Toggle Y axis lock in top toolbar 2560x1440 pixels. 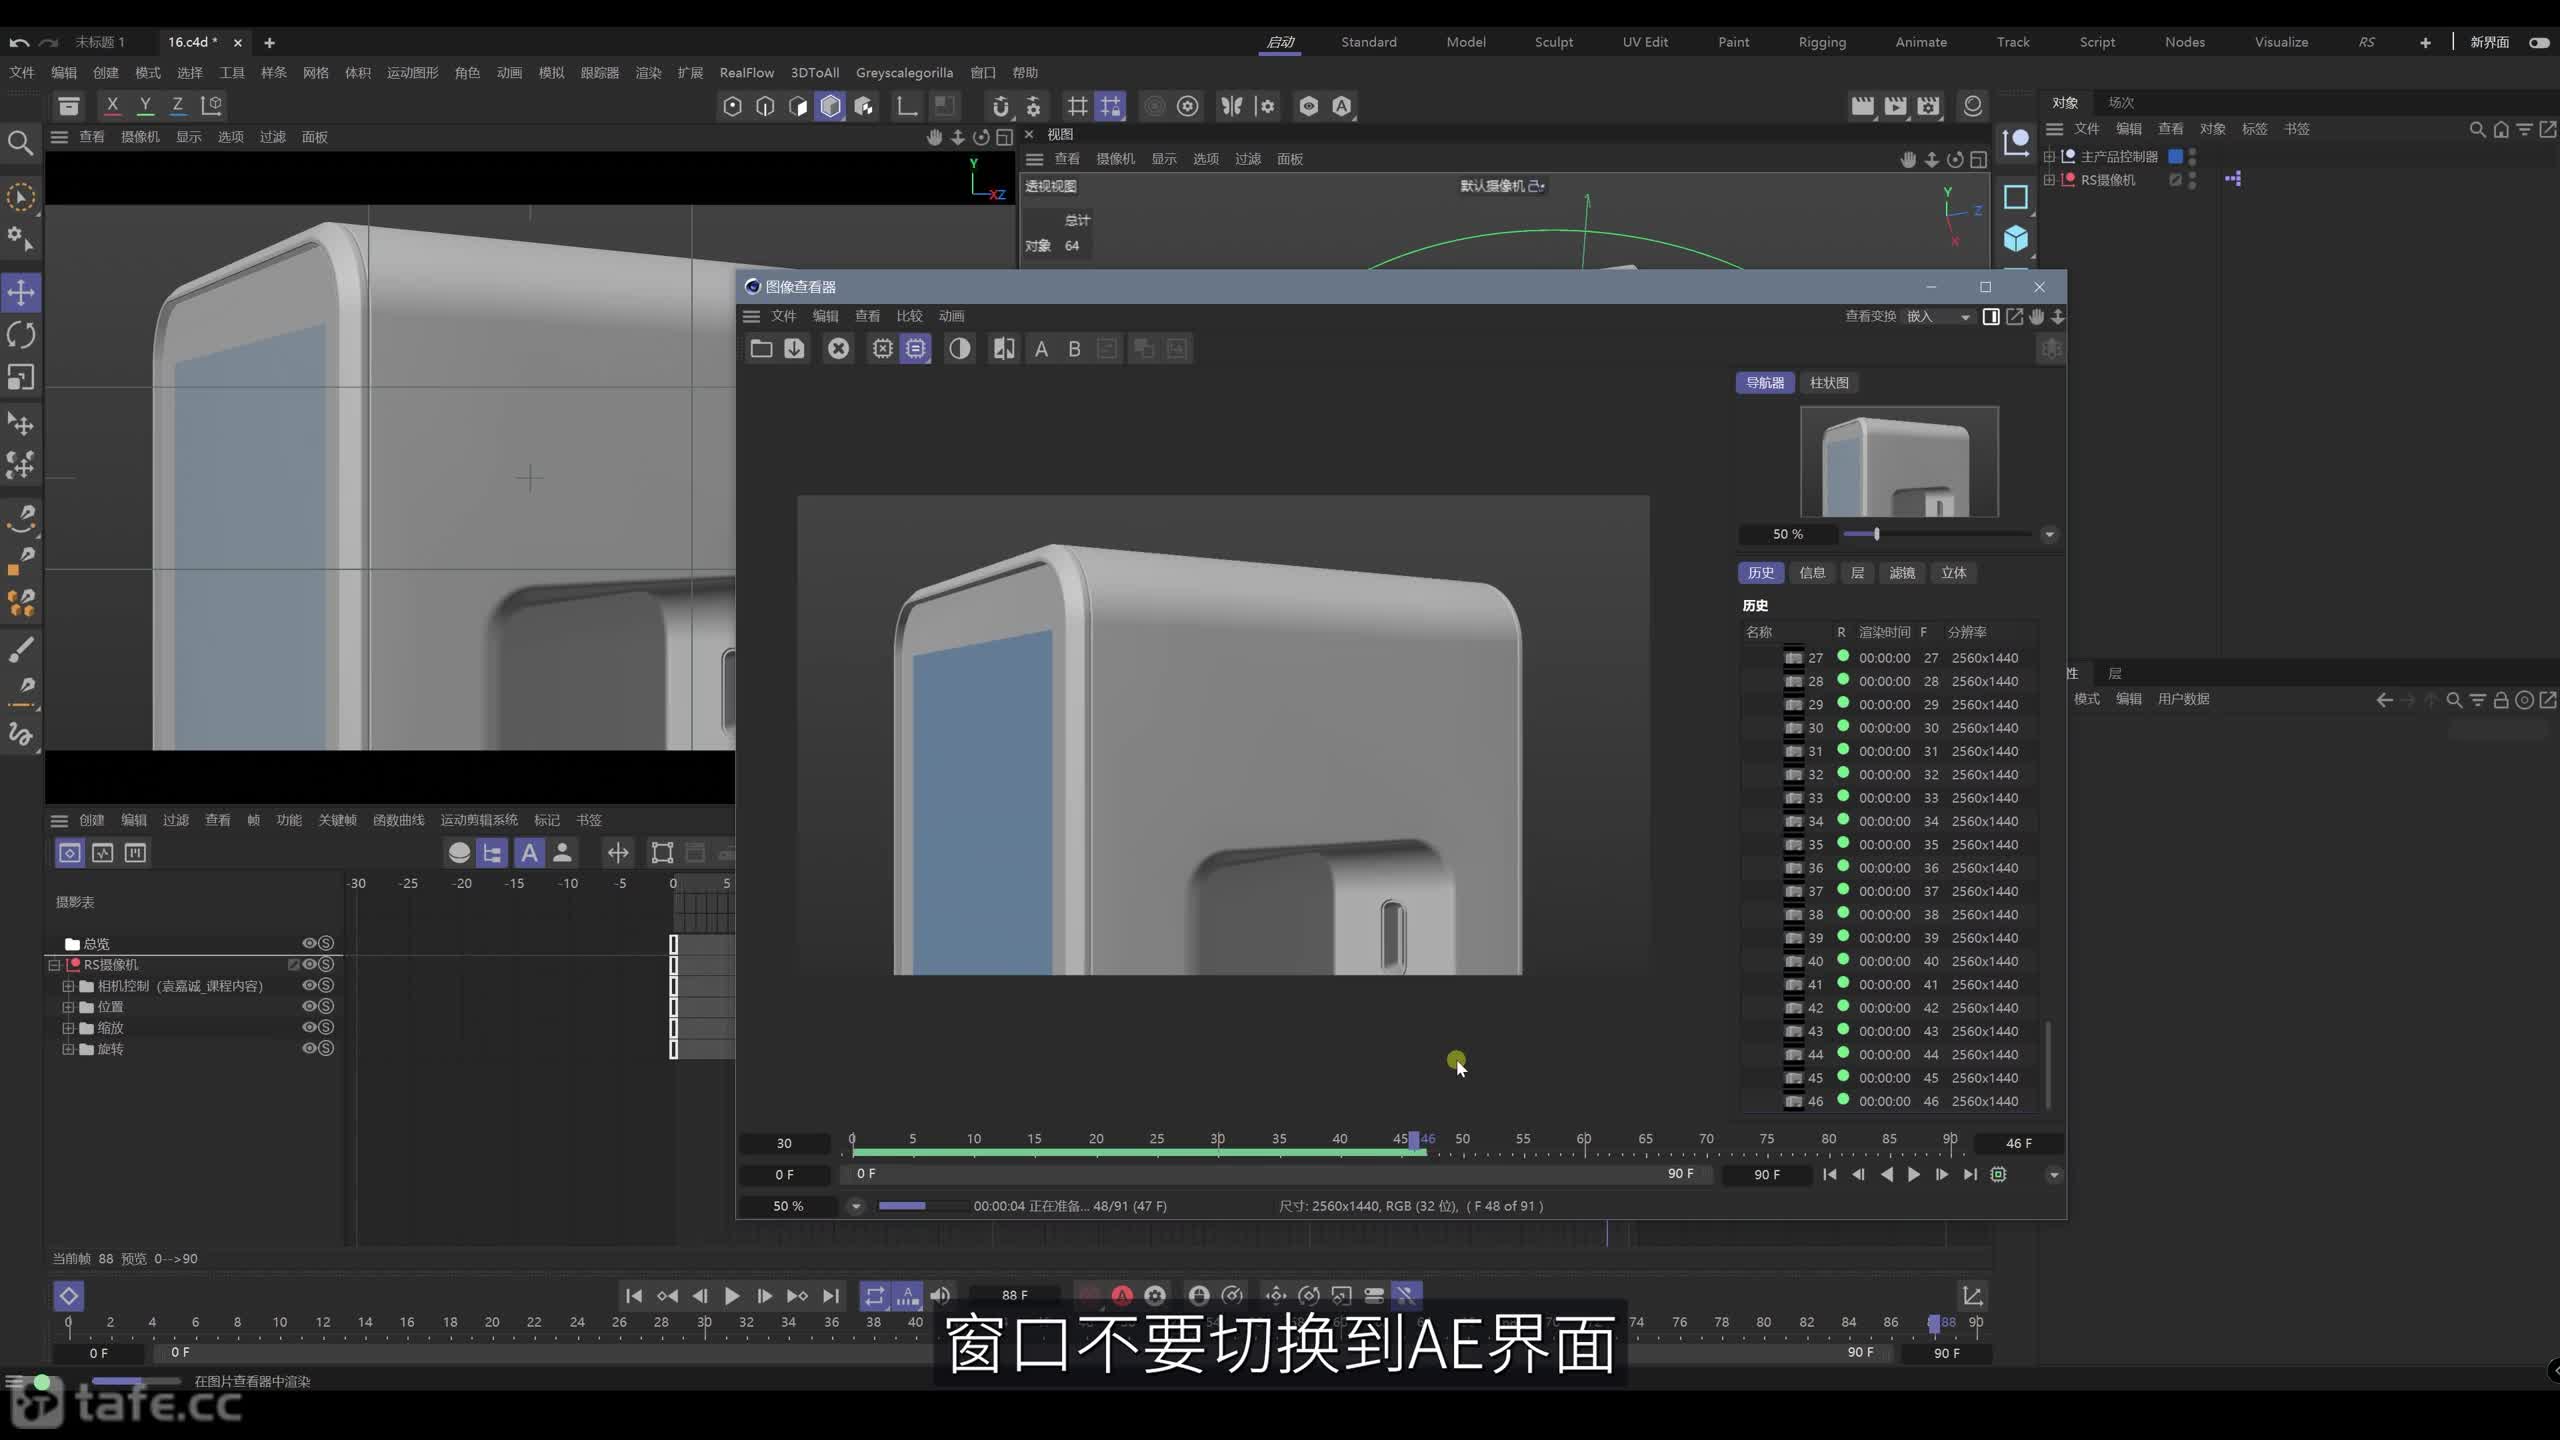(x=145, y=105)
